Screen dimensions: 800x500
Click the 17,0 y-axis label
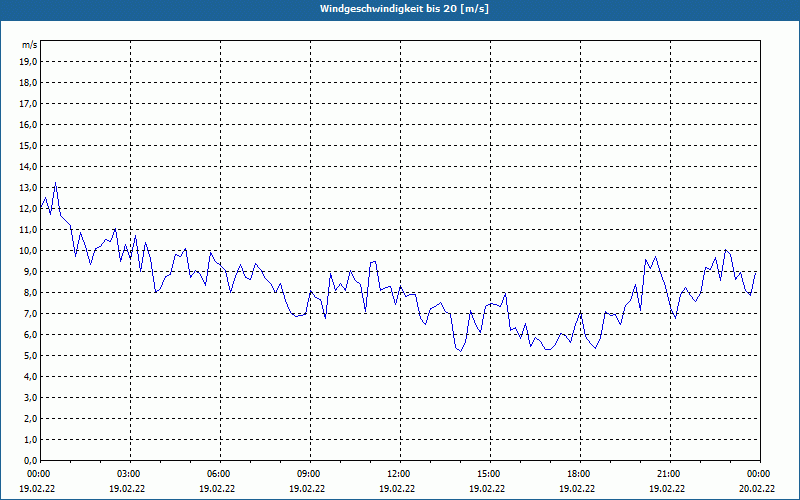[x=29, y=104]
